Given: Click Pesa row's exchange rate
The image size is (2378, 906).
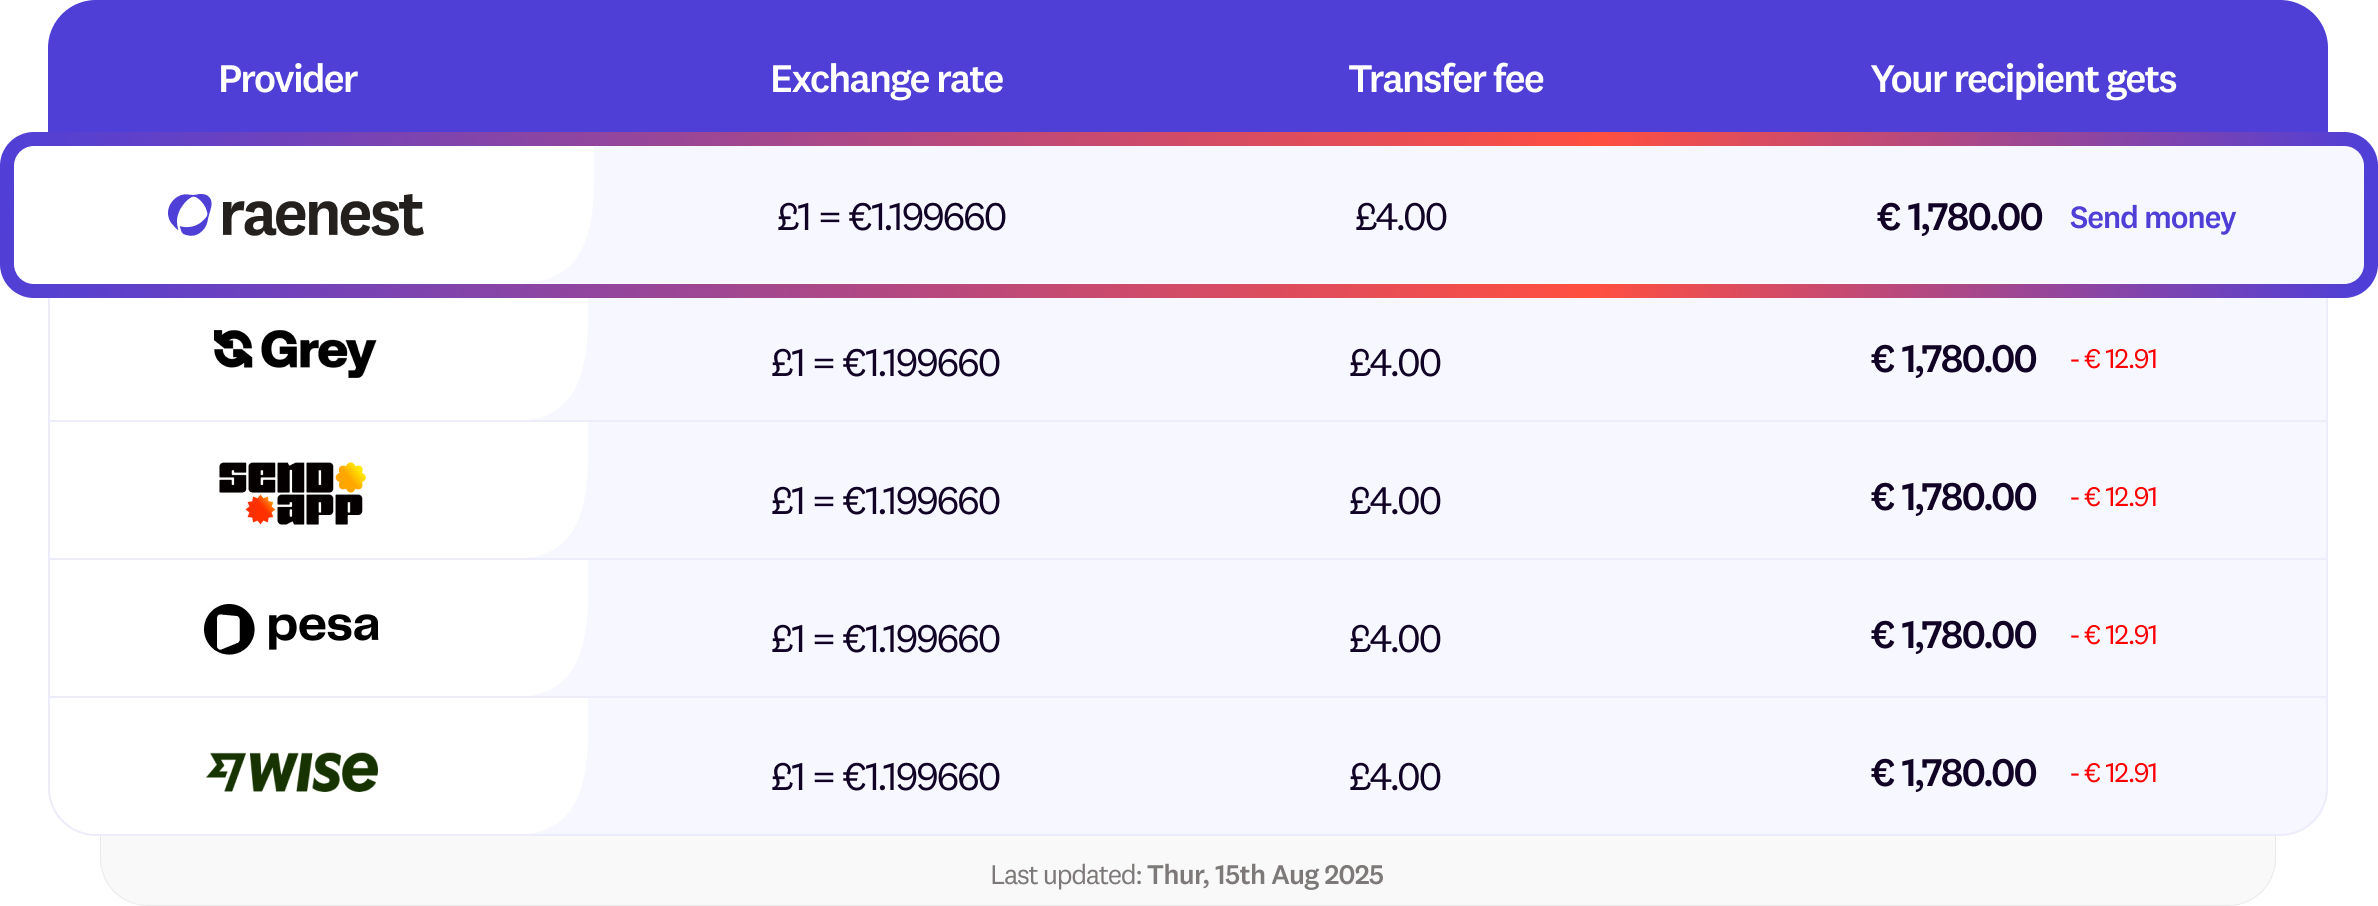Looking at the screenshot, I should pyautogui.click(x=885, y=639).
